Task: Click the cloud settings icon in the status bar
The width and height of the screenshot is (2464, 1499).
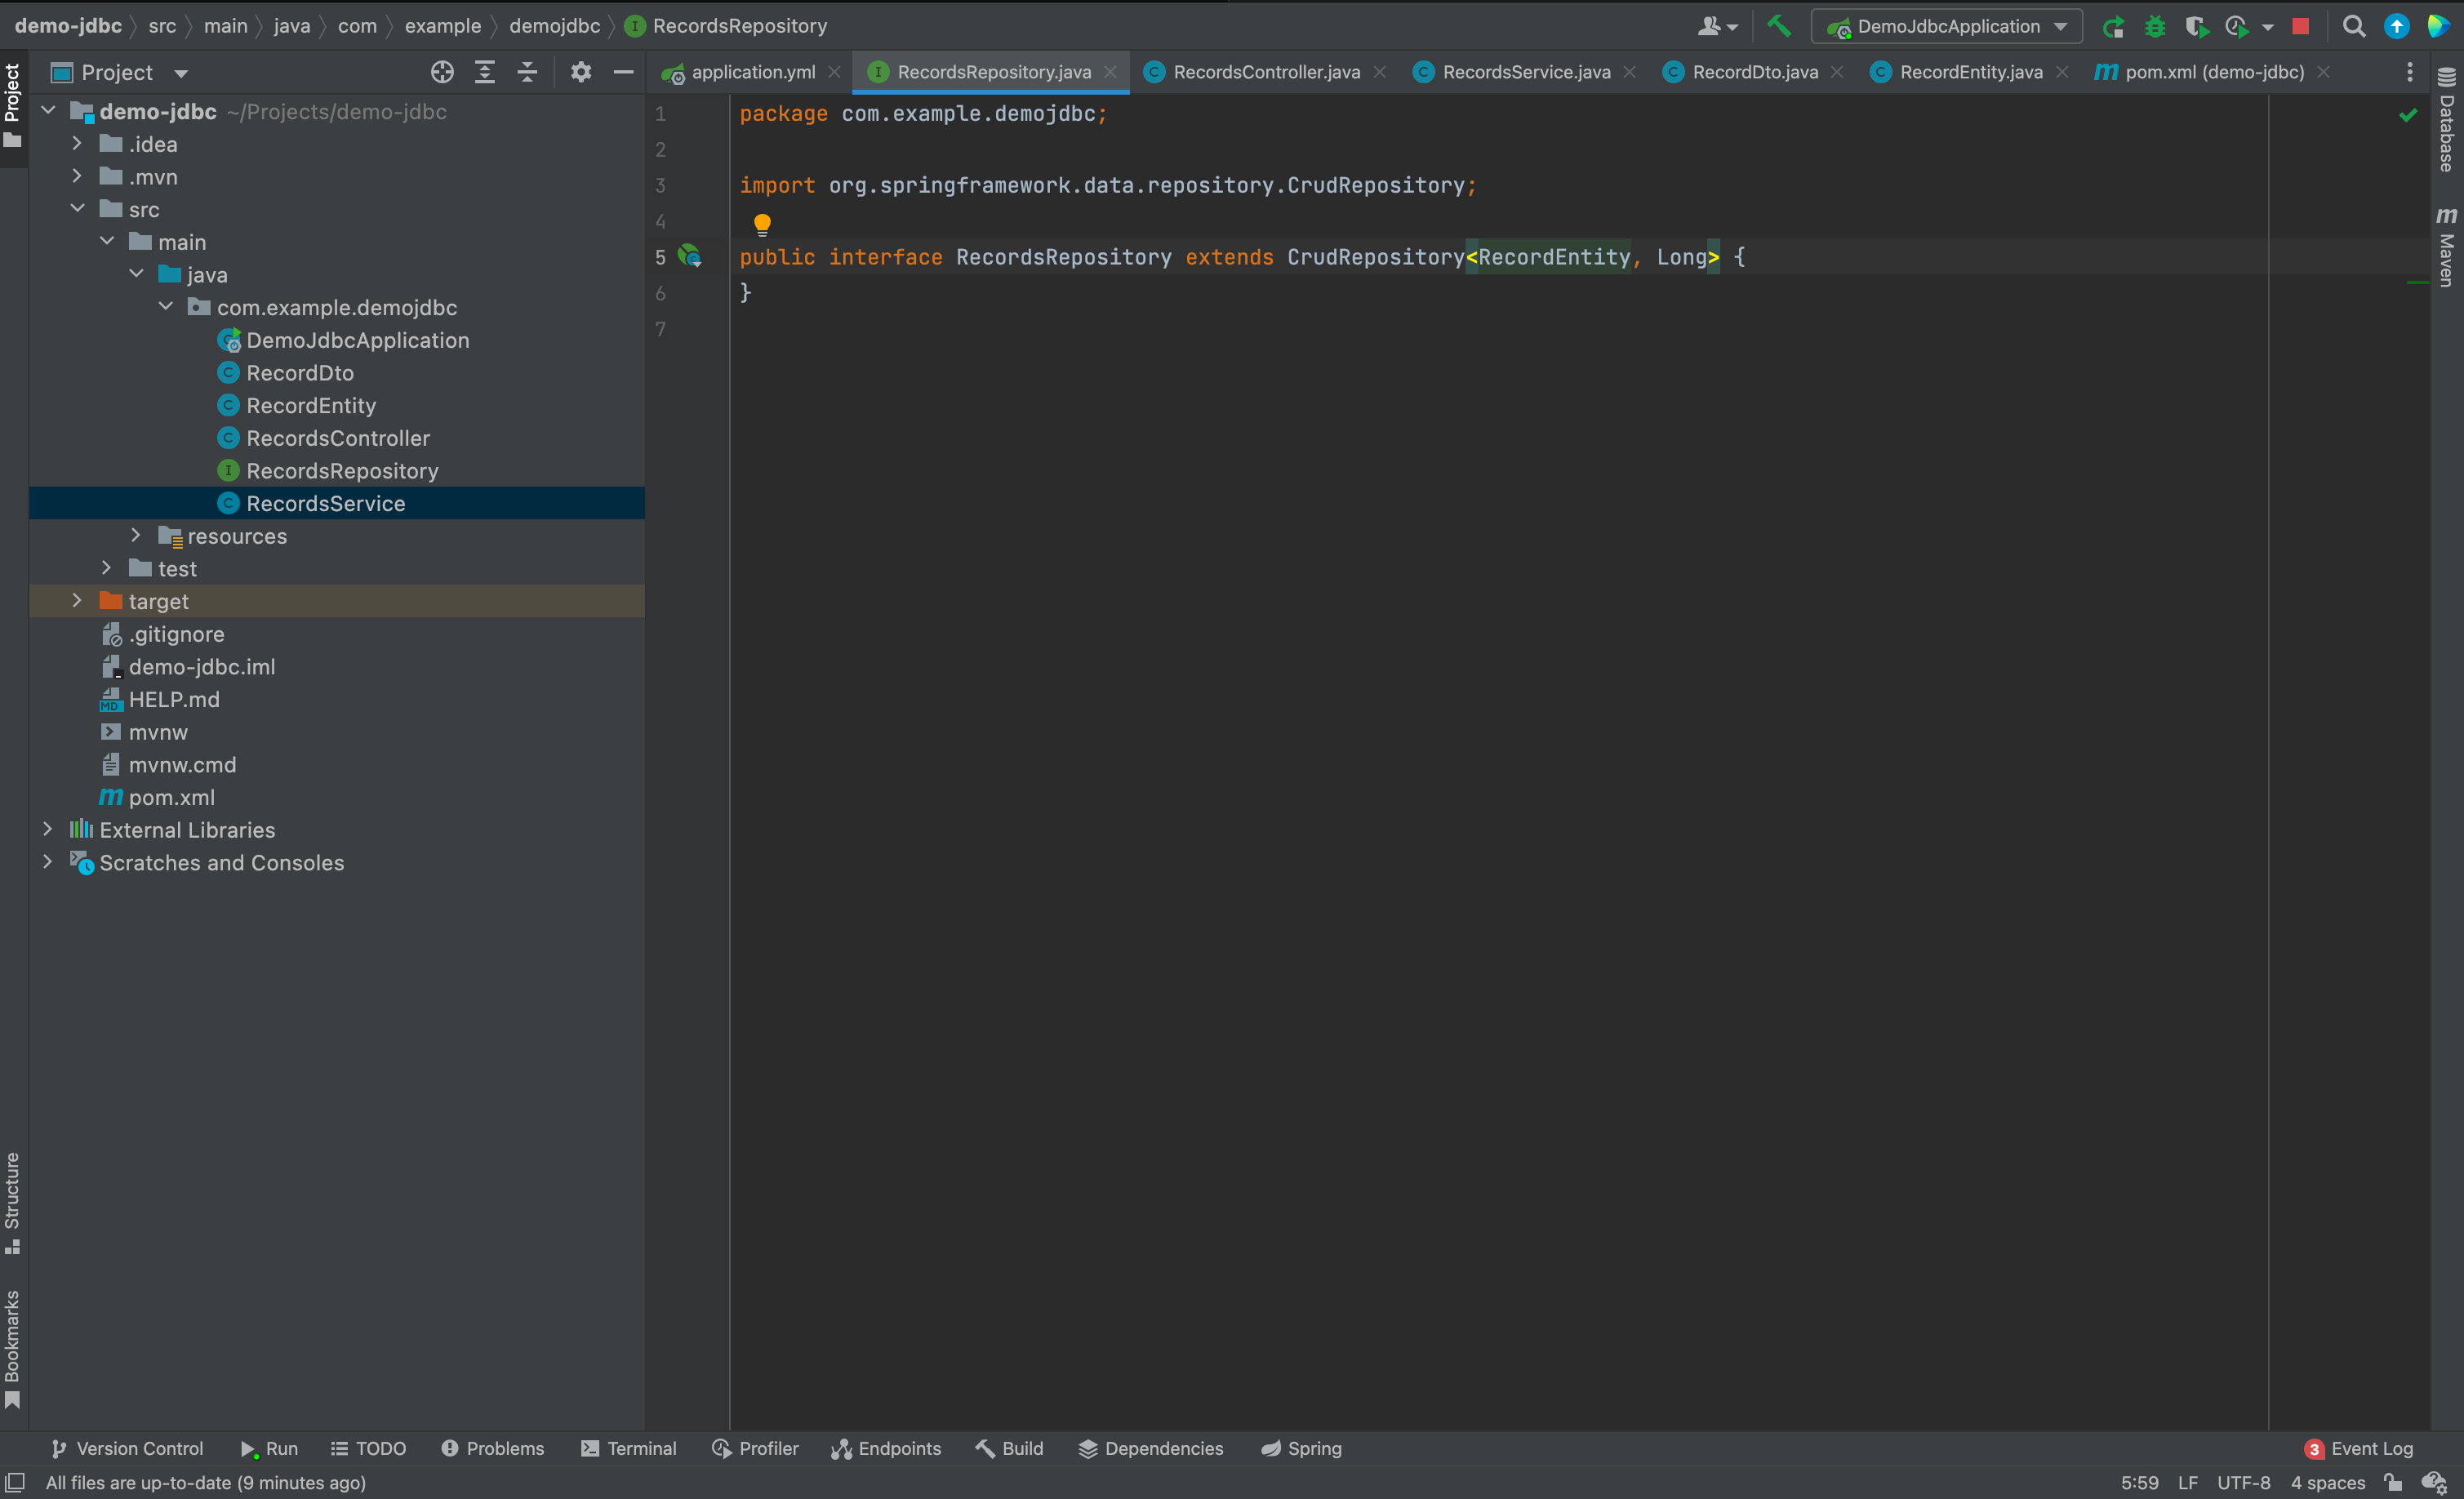Action: click(2435, 1482)
